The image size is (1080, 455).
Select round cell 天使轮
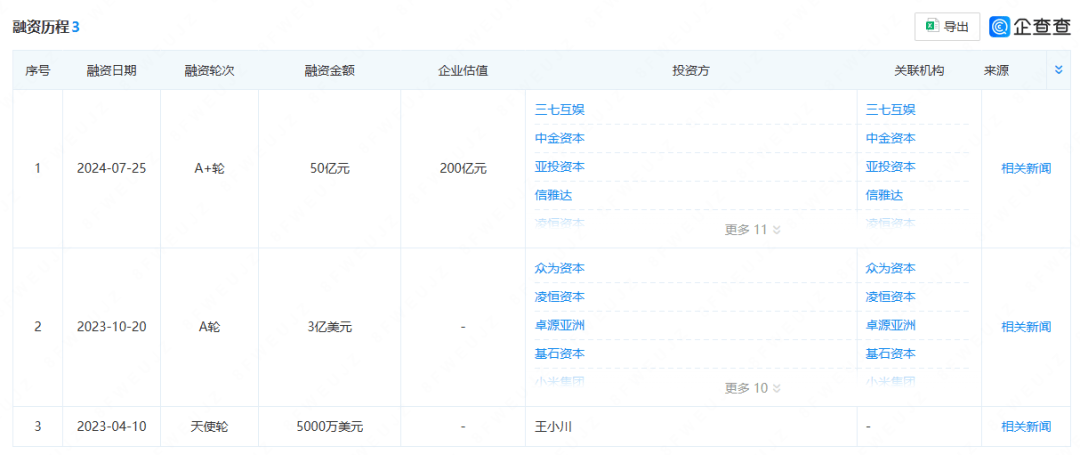[209, 427]
